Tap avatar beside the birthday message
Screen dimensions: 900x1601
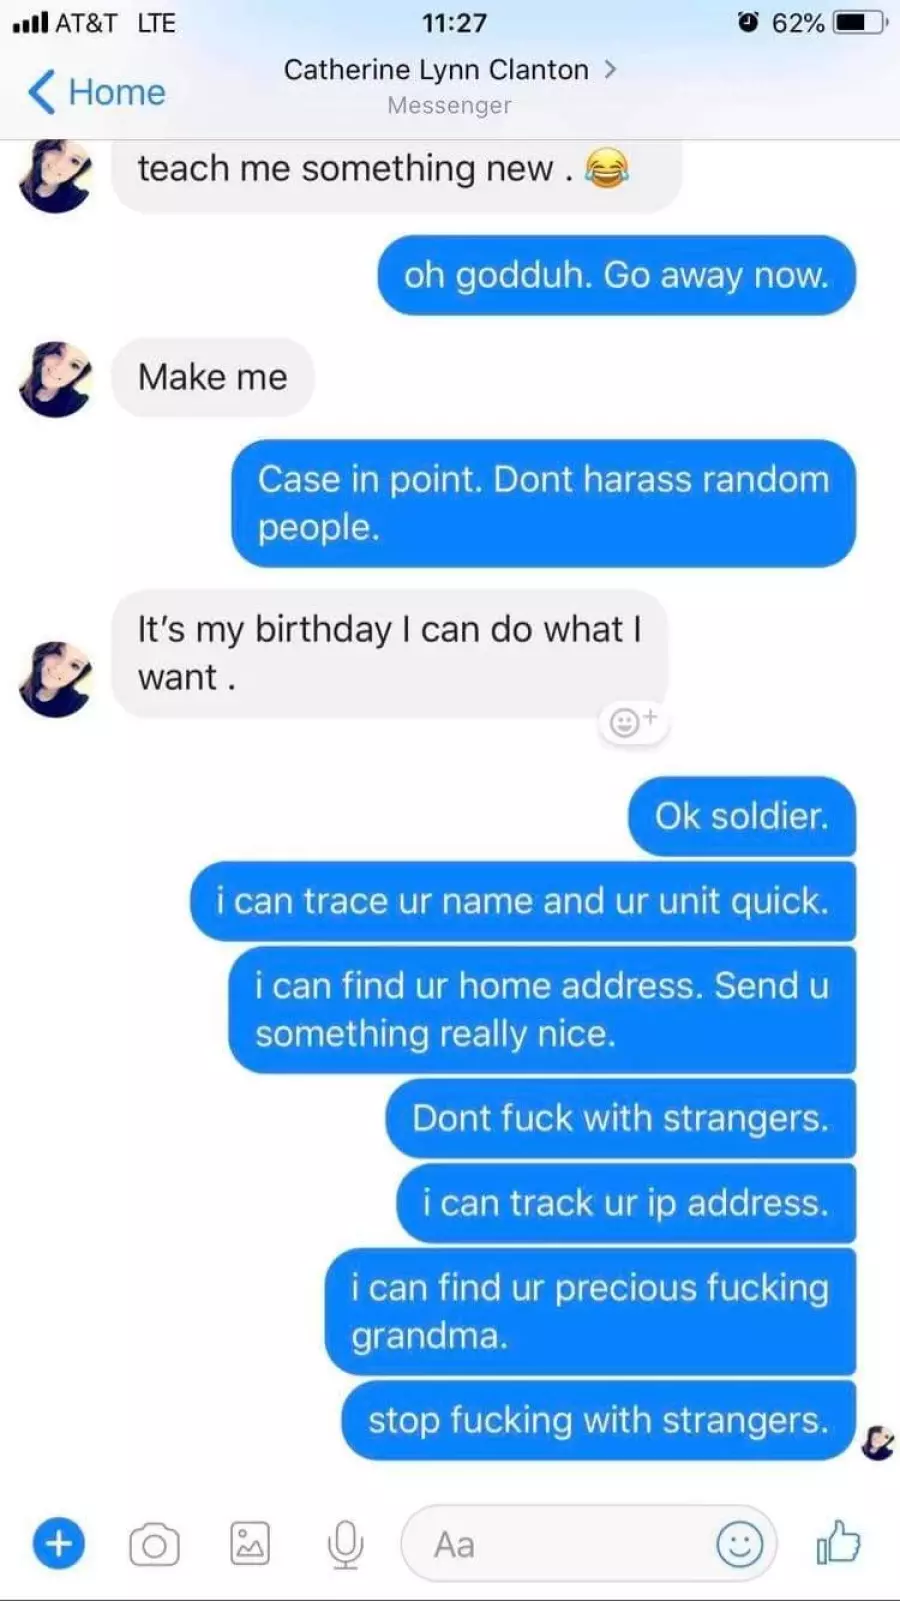(56, 679)
